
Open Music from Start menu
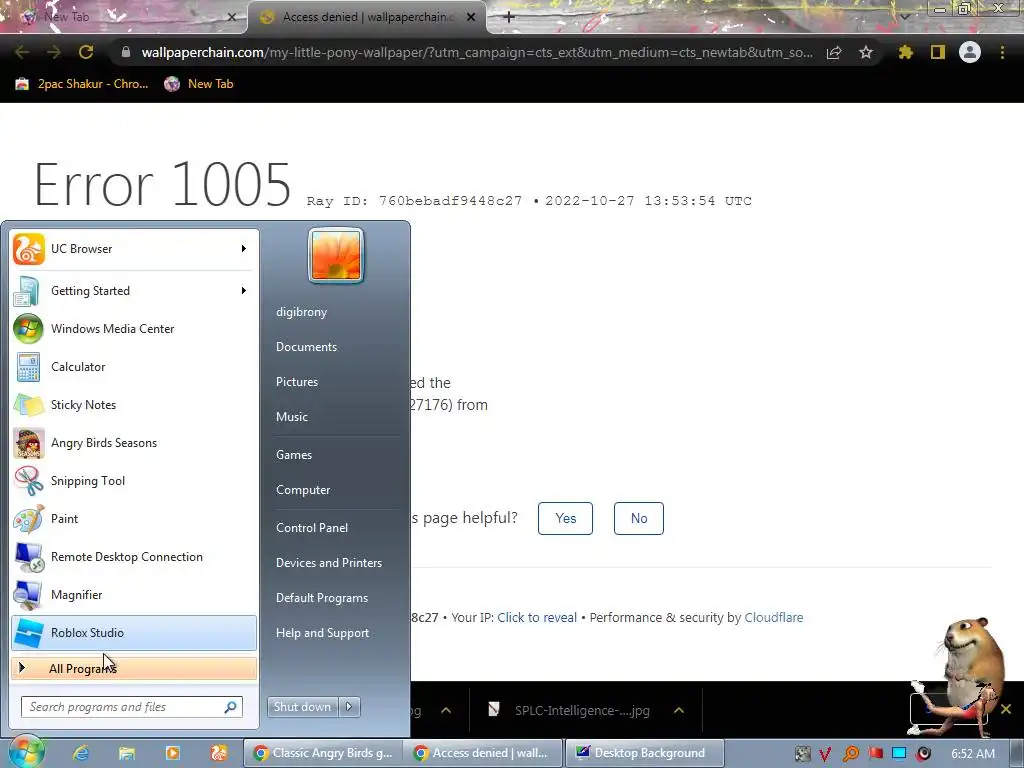pyautogui.click(x=291, y=417)
